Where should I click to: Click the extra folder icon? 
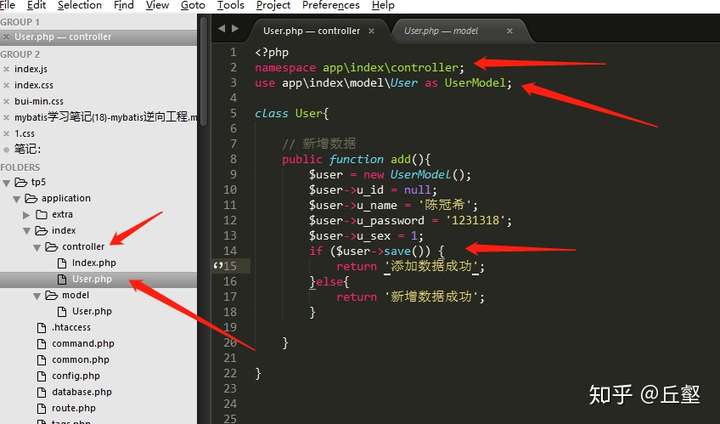[42, 215]
